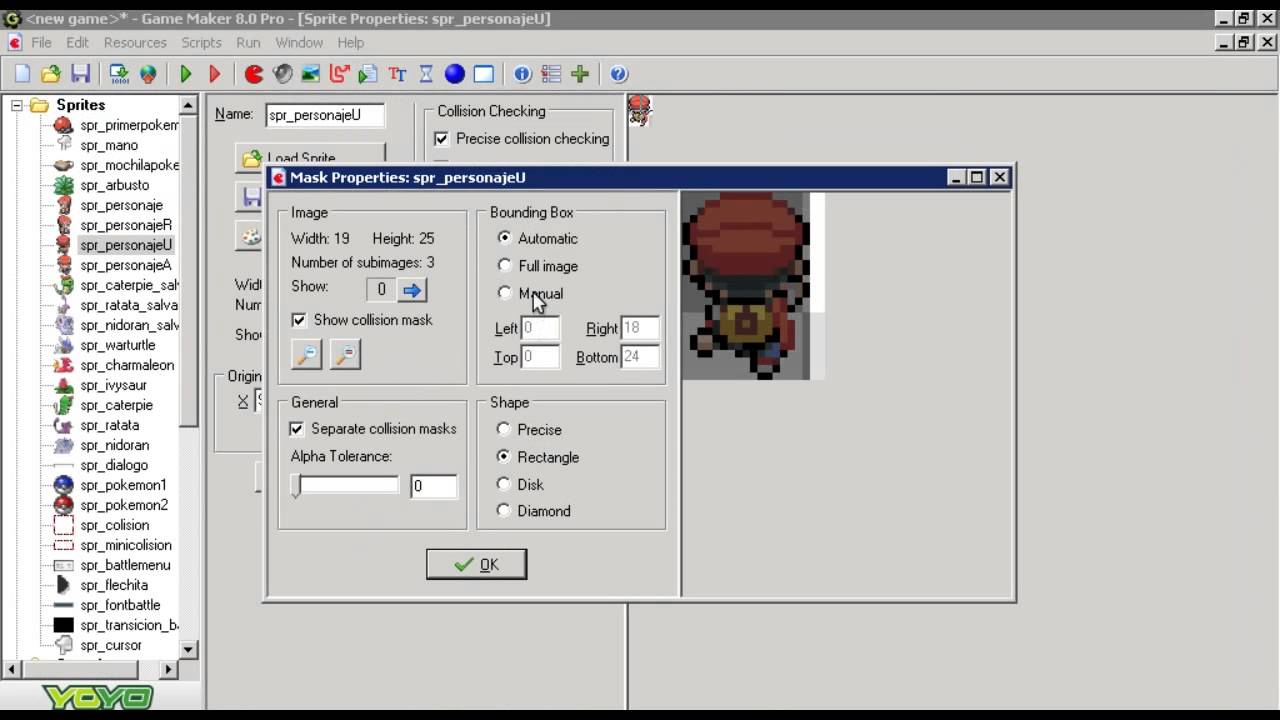Screen dimensions: 1280x720
Task: Open global game settings icon
Action: [x=551, y=74]
